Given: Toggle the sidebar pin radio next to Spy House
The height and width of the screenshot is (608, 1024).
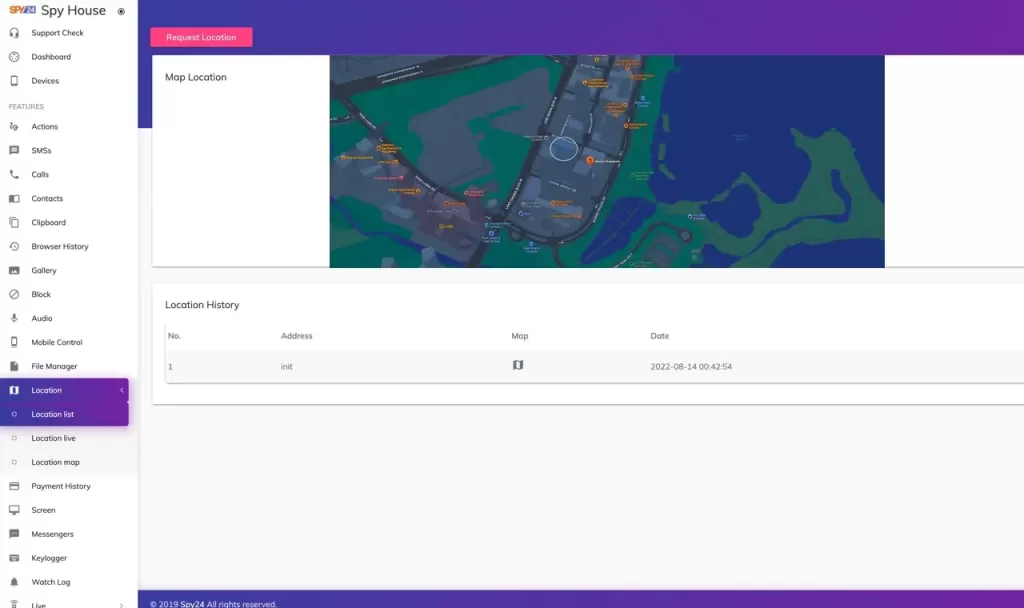Looking at the screenshot, I should (x=121, y=11).
